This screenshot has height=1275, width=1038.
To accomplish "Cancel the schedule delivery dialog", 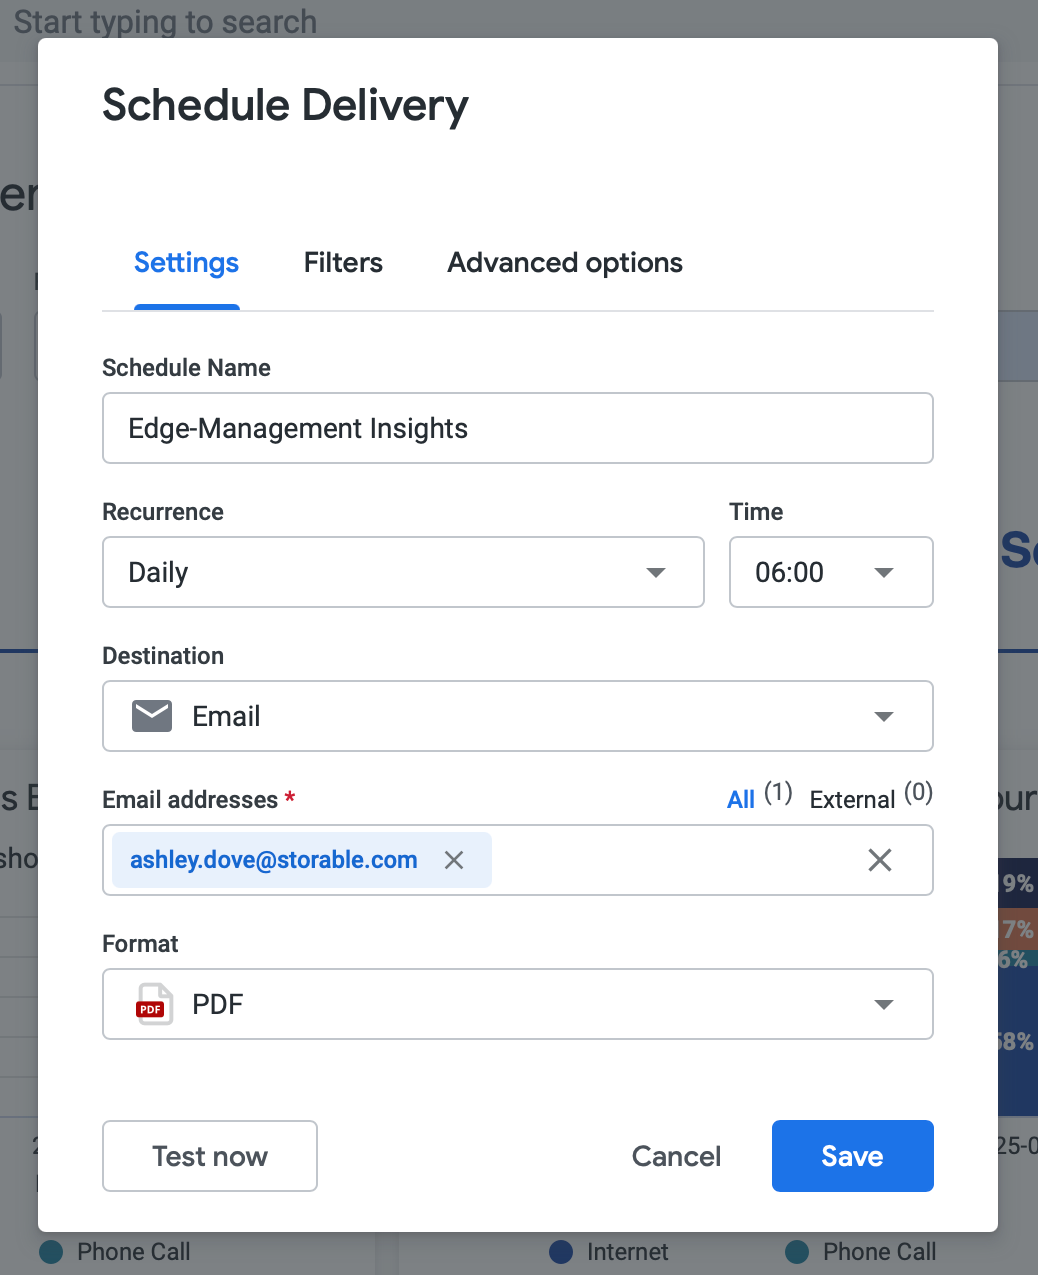I will point(676,1156).
